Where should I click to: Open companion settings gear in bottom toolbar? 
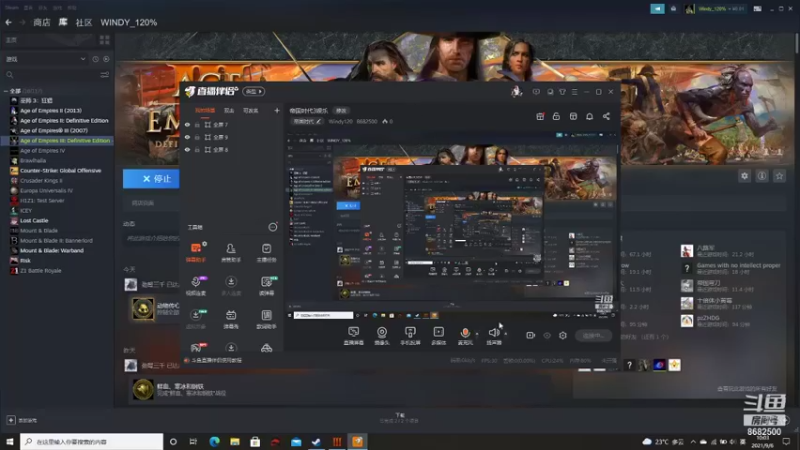(x=563, y=336)
